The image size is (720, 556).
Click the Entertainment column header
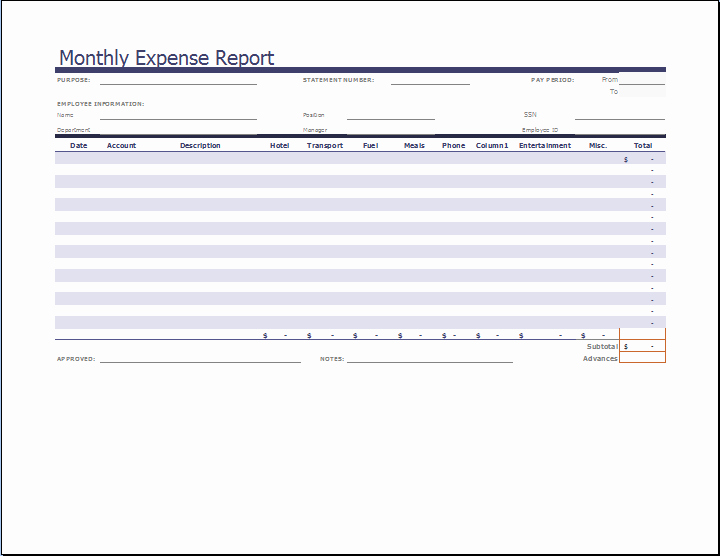tap(545, 146)
